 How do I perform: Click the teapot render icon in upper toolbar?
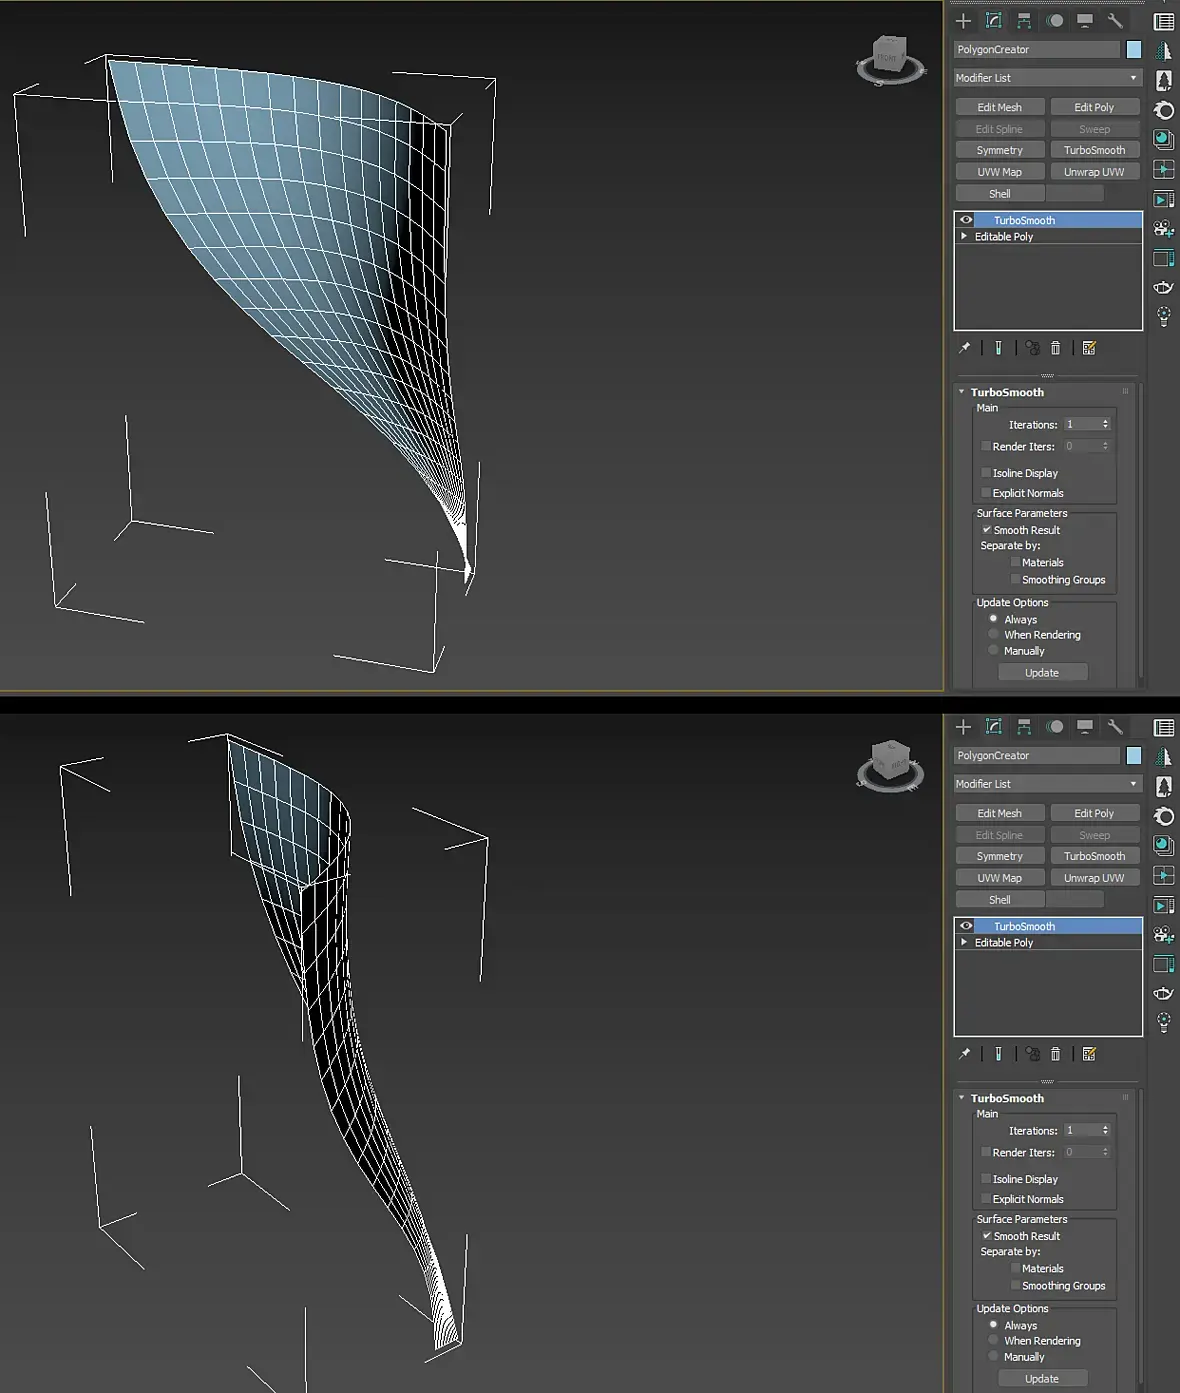click(1164, 288)
